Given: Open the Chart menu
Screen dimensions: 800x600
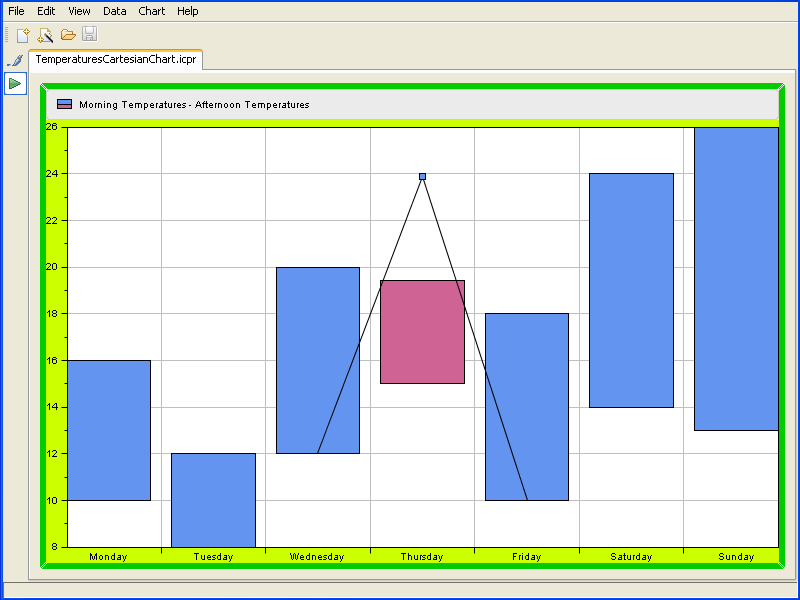Looking at the screenshot, I should pyautogui.click(x=152, y=11).
